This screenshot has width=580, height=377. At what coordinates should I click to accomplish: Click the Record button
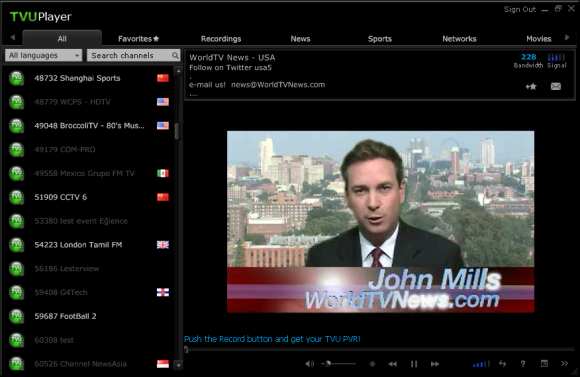point(372,364)
